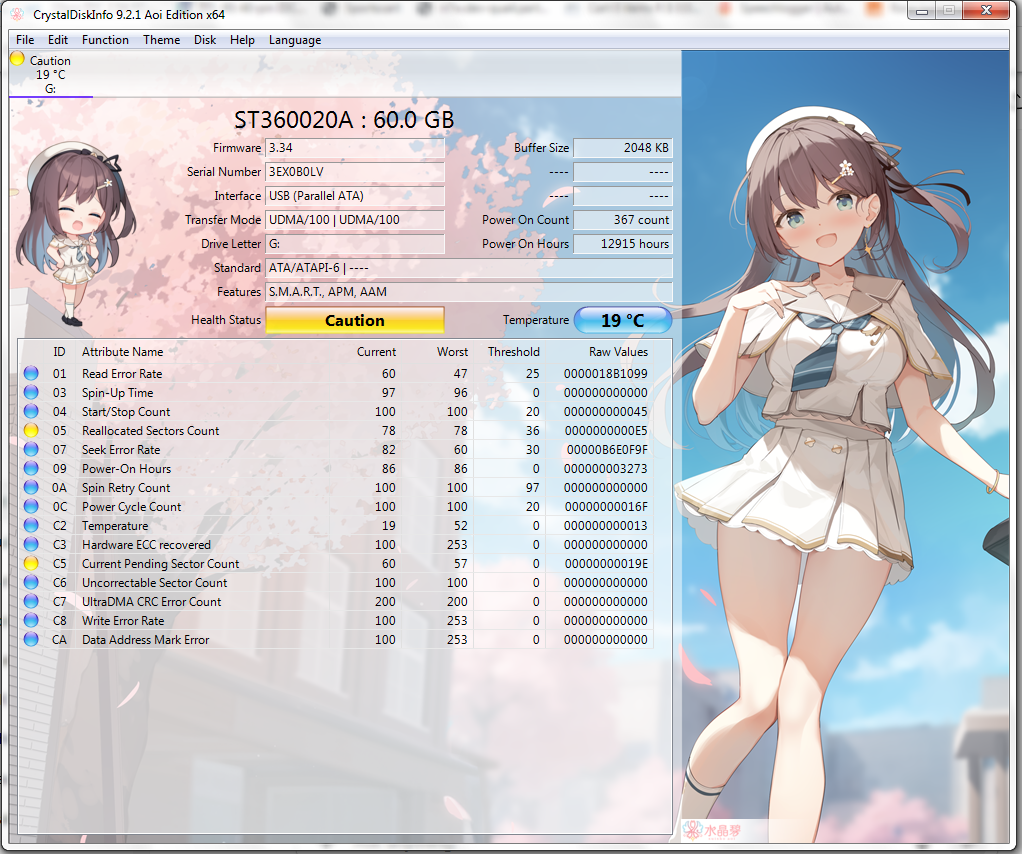Viewport: 1022px width, 854px height.
Task: Open the File menu
Action: tap(25, 40)
